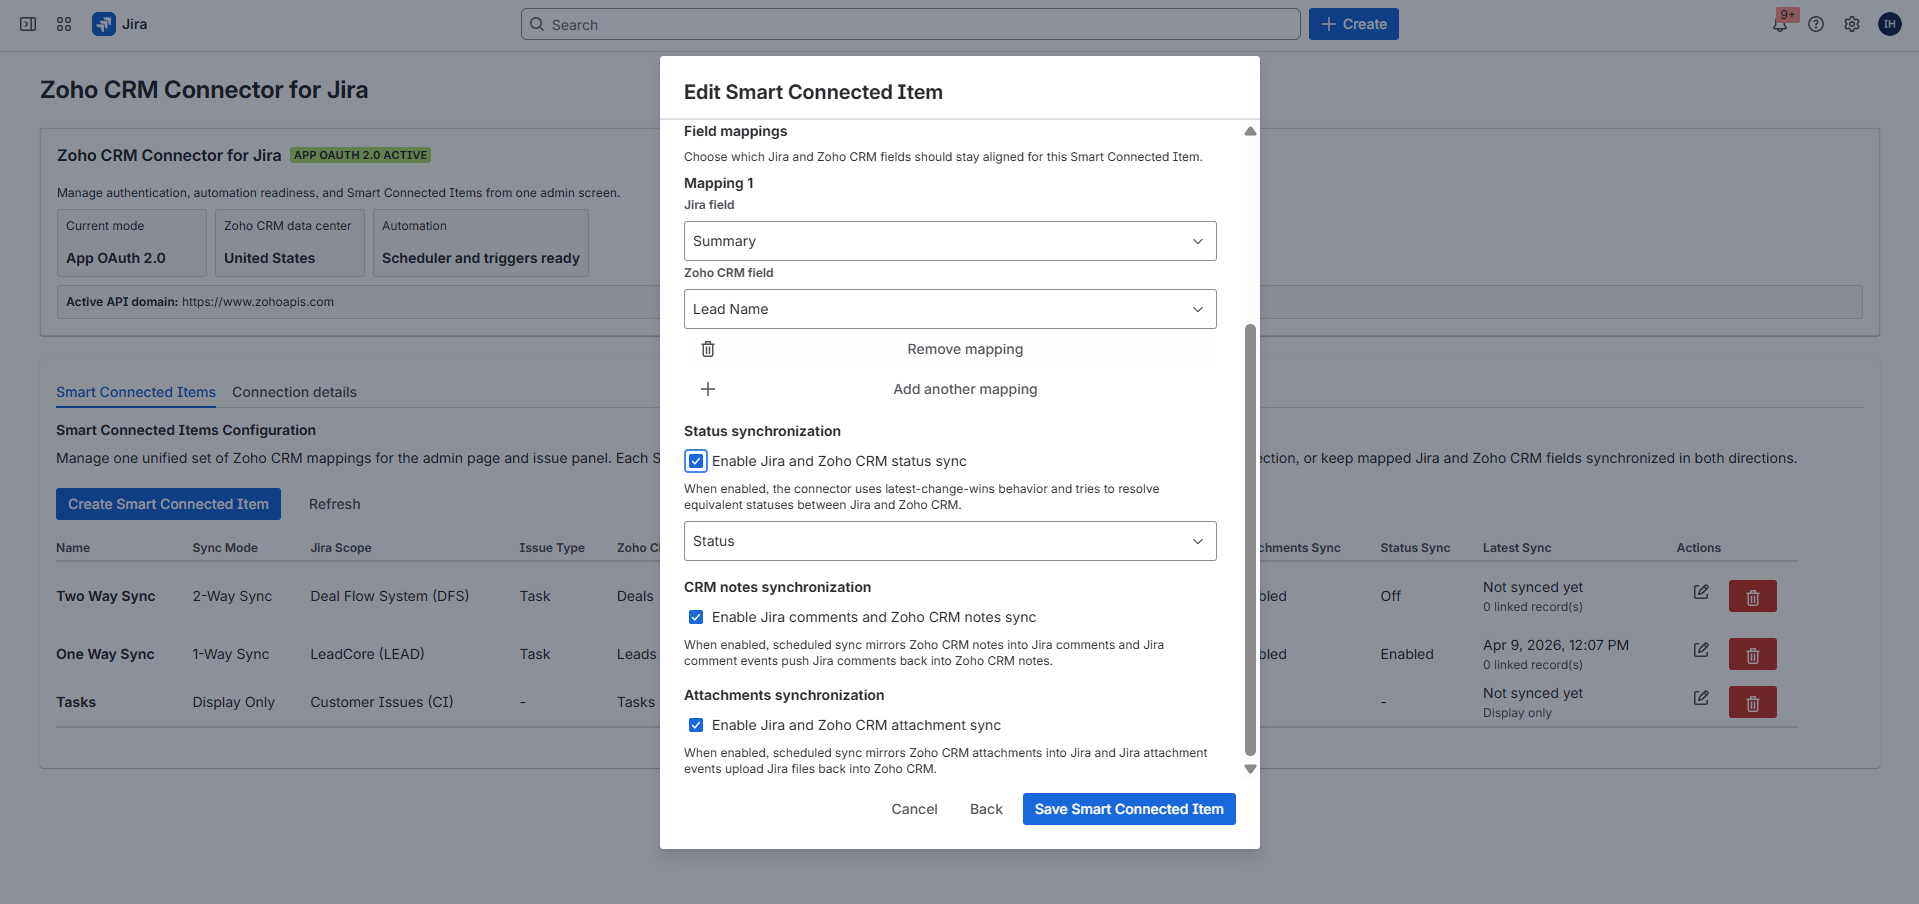Image resolution: width=1919 pixels, height=904 pixels.
Task: Click Customer Issues (CI) cell
Action: (381, 702)
